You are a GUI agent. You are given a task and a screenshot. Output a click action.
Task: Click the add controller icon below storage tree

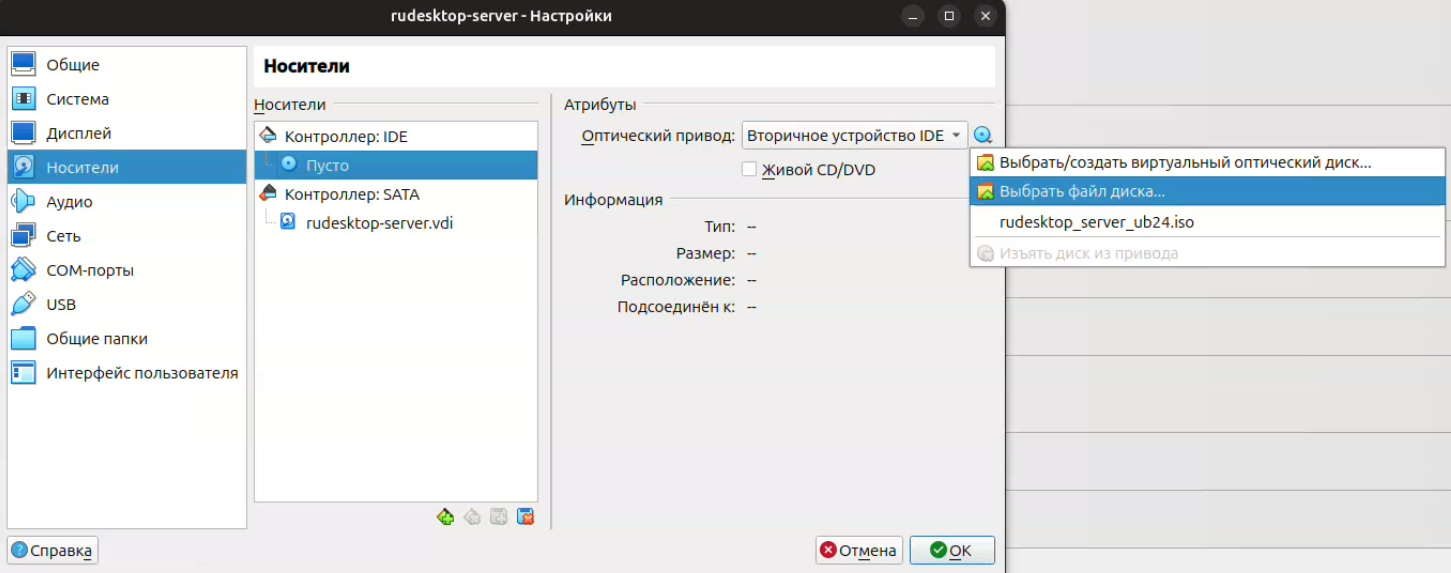click(x=446, y=517)
